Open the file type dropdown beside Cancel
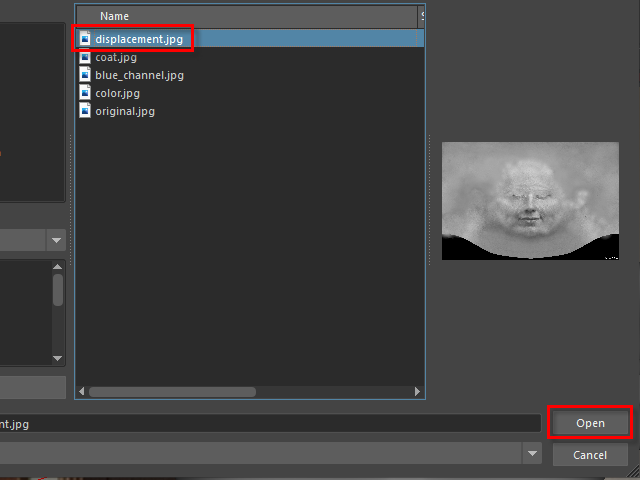The image size is (640, 480). tap(532, 454)
